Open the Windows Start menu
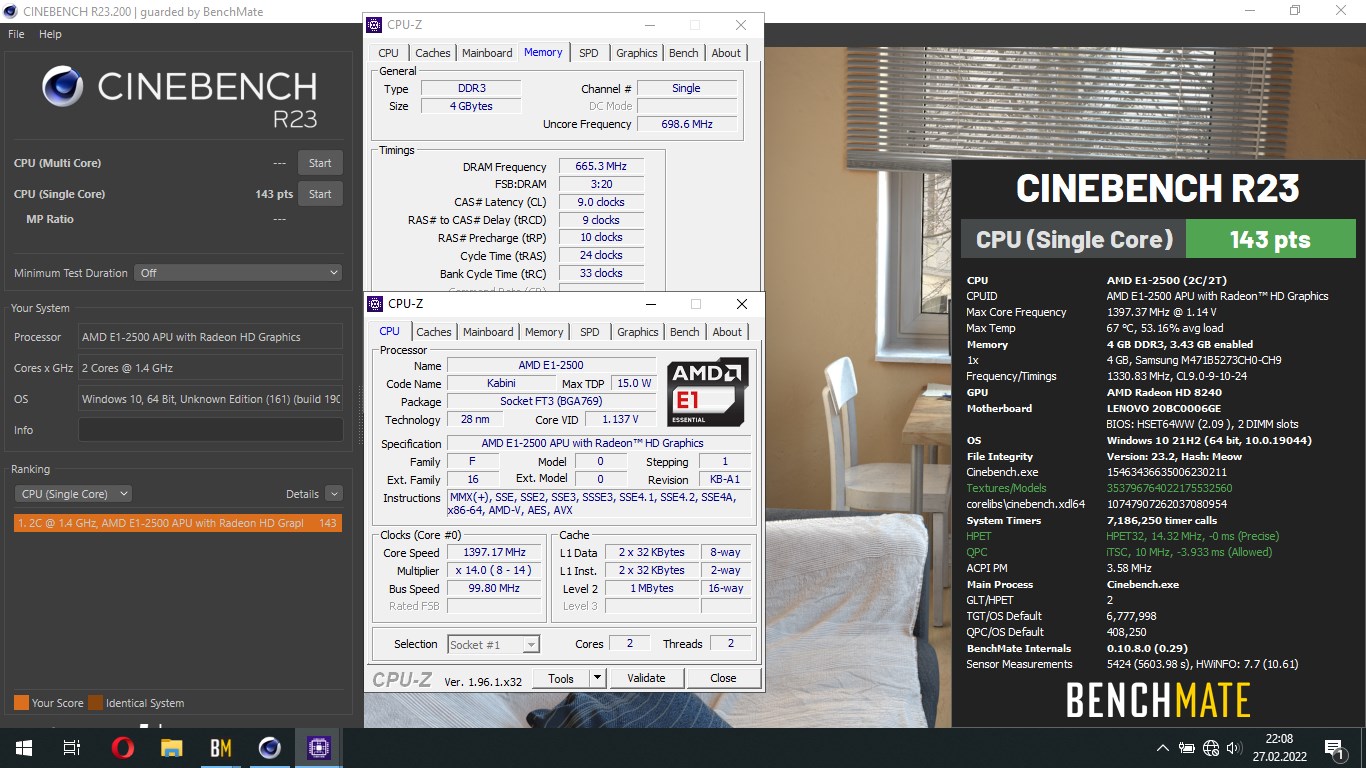 coord(23,747)
